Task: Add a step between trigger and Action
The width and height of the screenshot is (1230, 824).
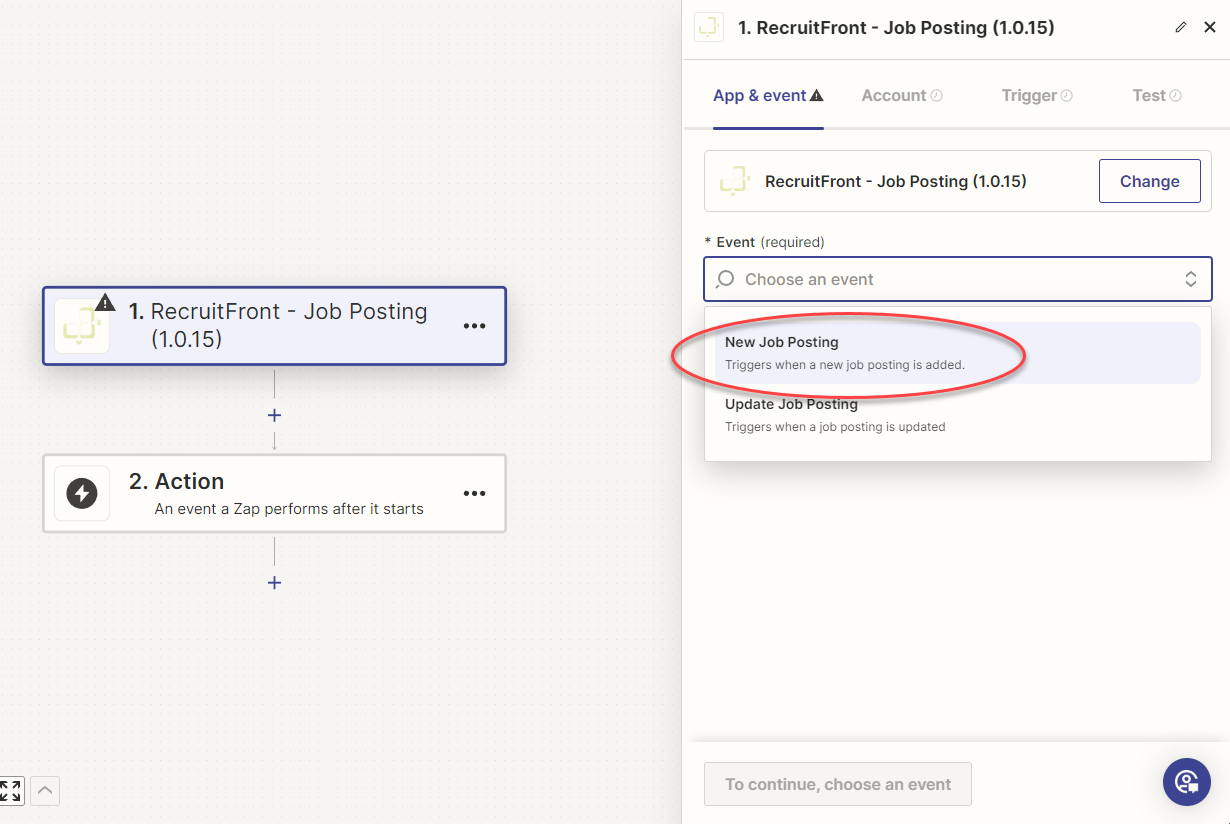Action: pos(274,415)
